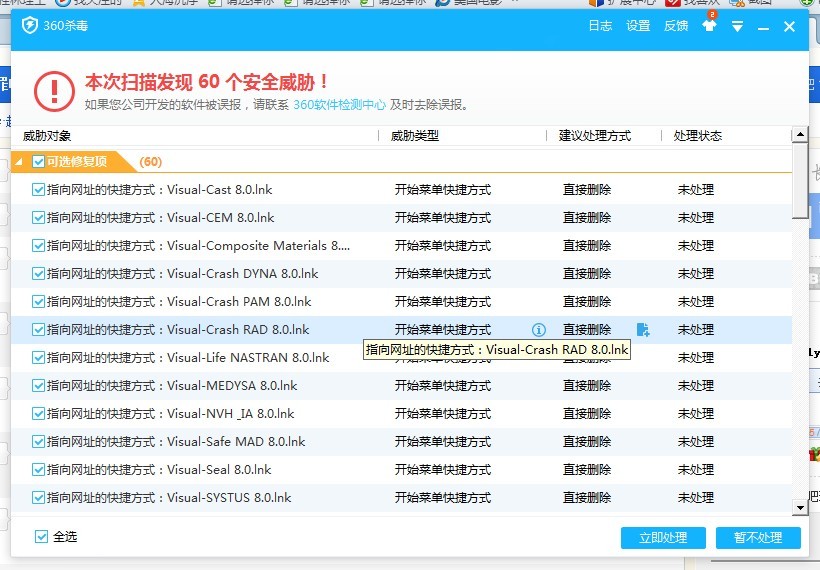This screenshot has width=820, height=570.
Task: Select Visual-Cast 8.0.lnk row text
Action: 160,189
